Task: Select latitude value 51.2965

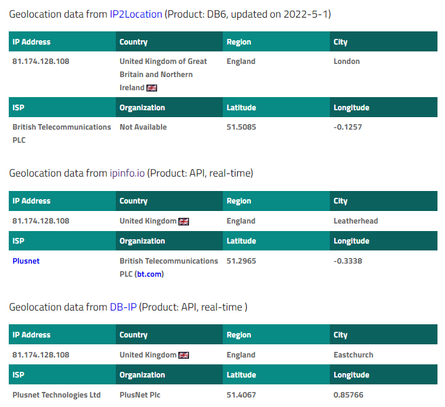Action: point(241,261)
